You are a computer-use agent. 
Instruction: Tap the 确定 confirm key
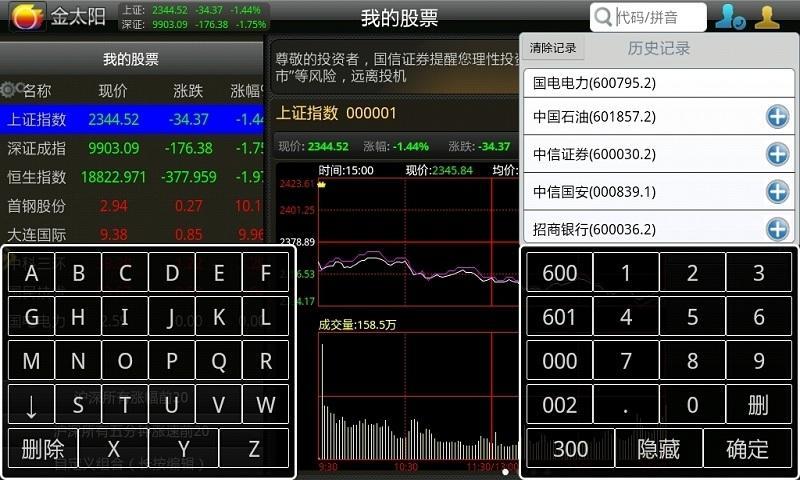(747, 449)
